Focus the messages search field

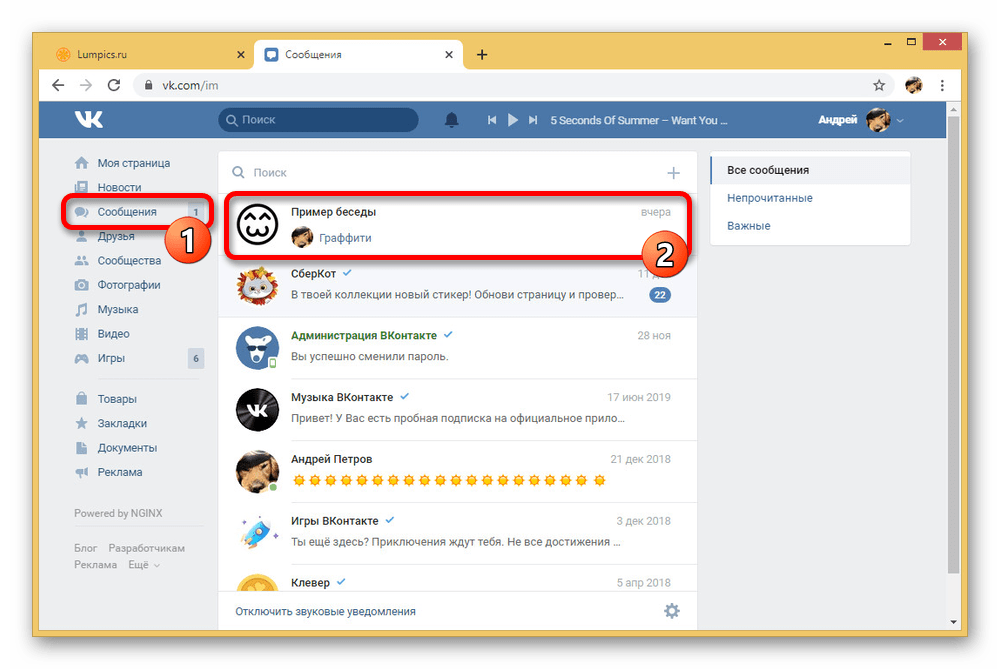coord(446,173)
